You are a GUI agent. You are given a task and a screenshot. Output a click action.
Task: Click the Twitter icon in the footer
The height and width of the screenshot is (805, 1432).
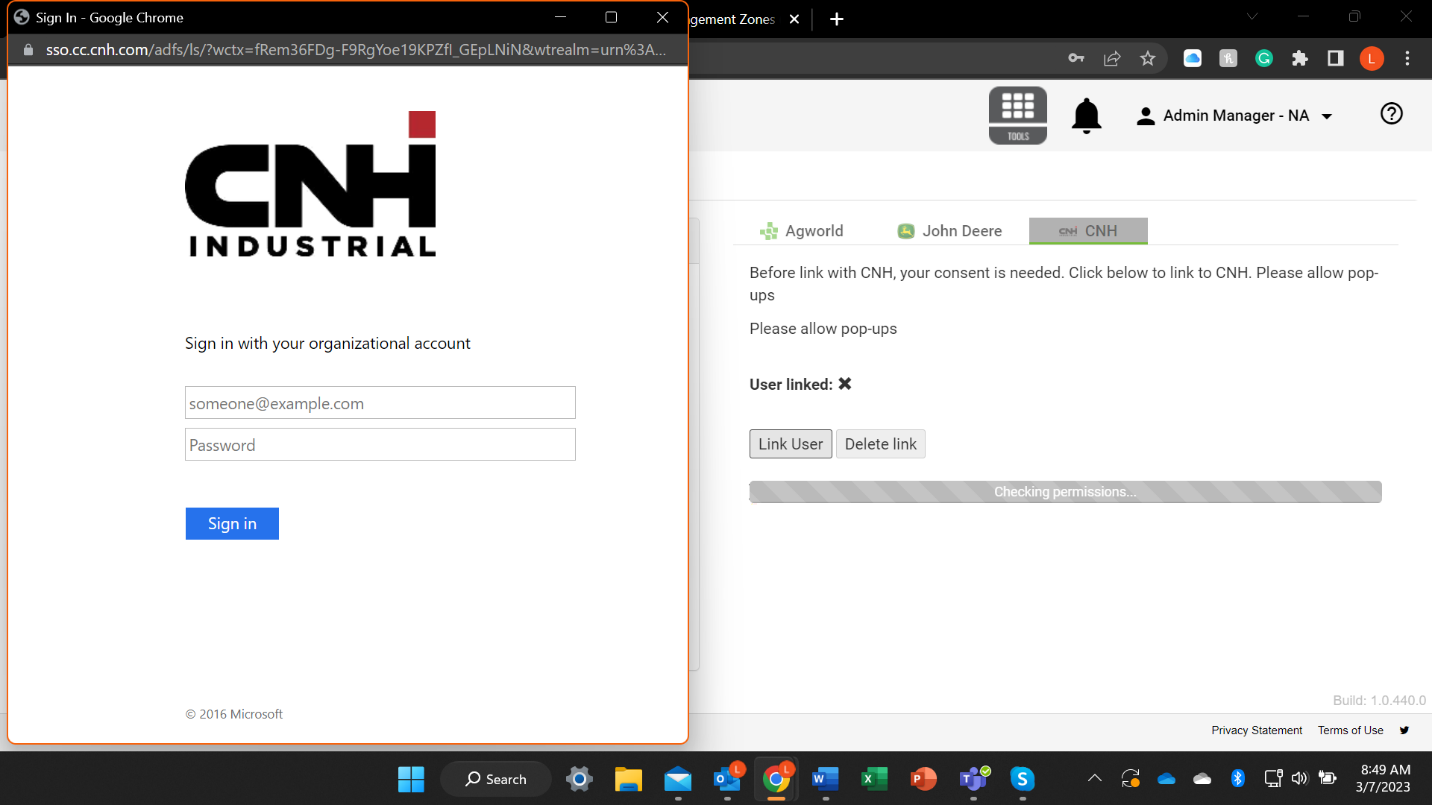tap(1404, 730)
